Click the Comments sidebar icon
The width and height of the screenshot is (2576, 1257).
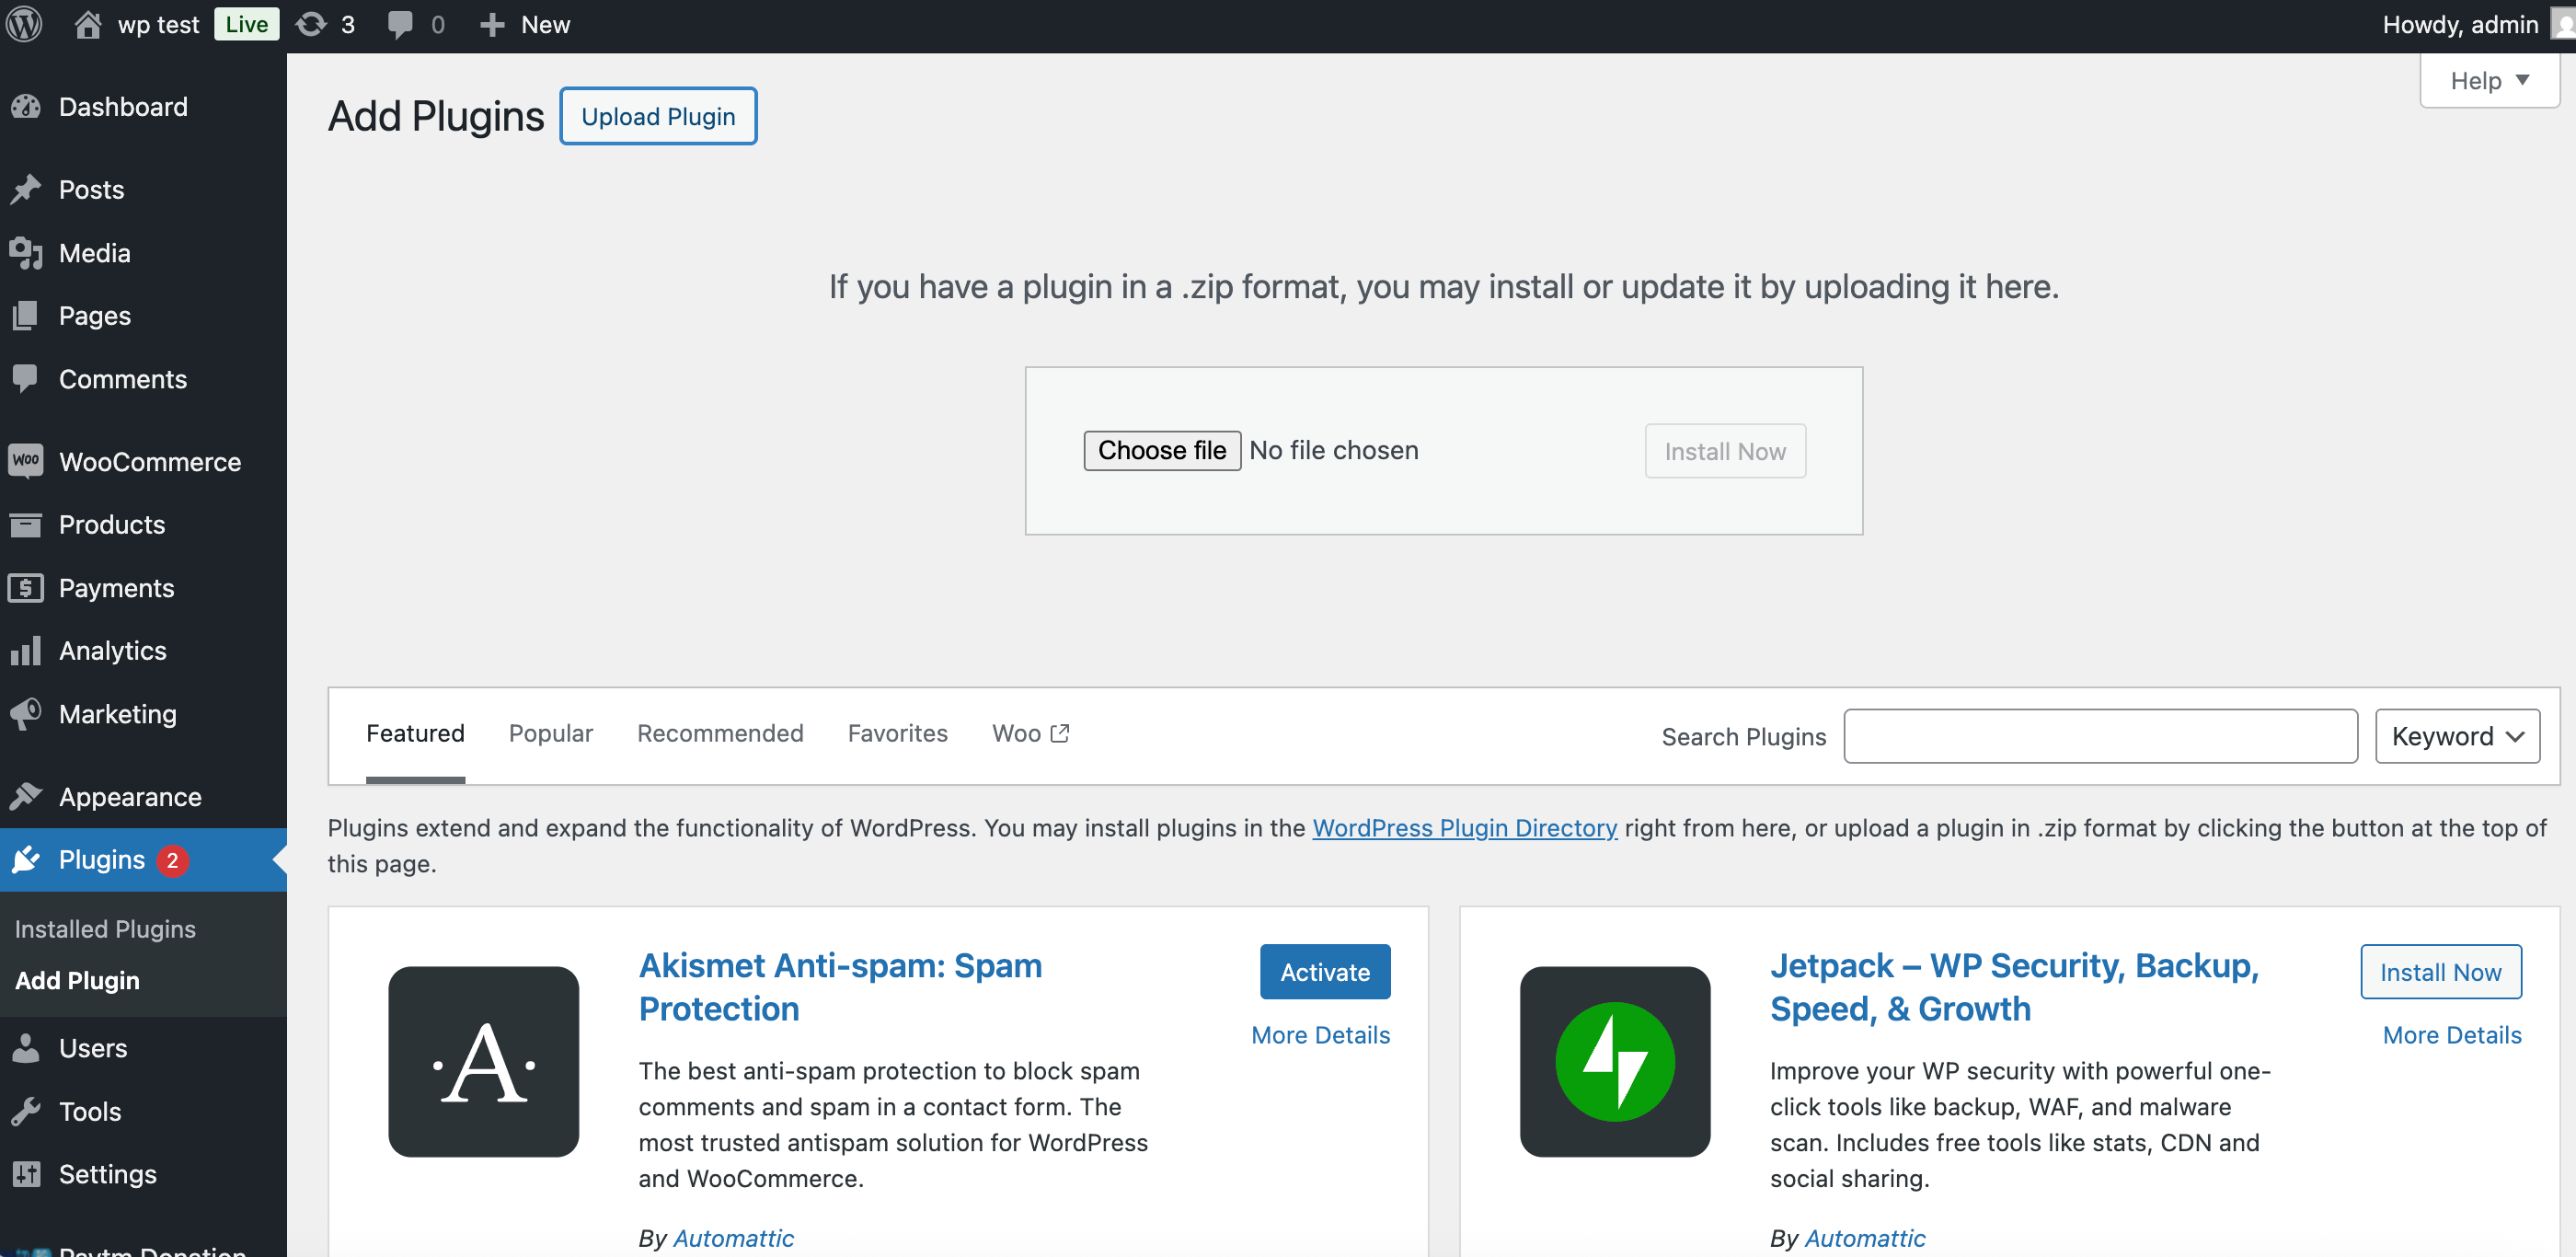[x=26, y=379]
